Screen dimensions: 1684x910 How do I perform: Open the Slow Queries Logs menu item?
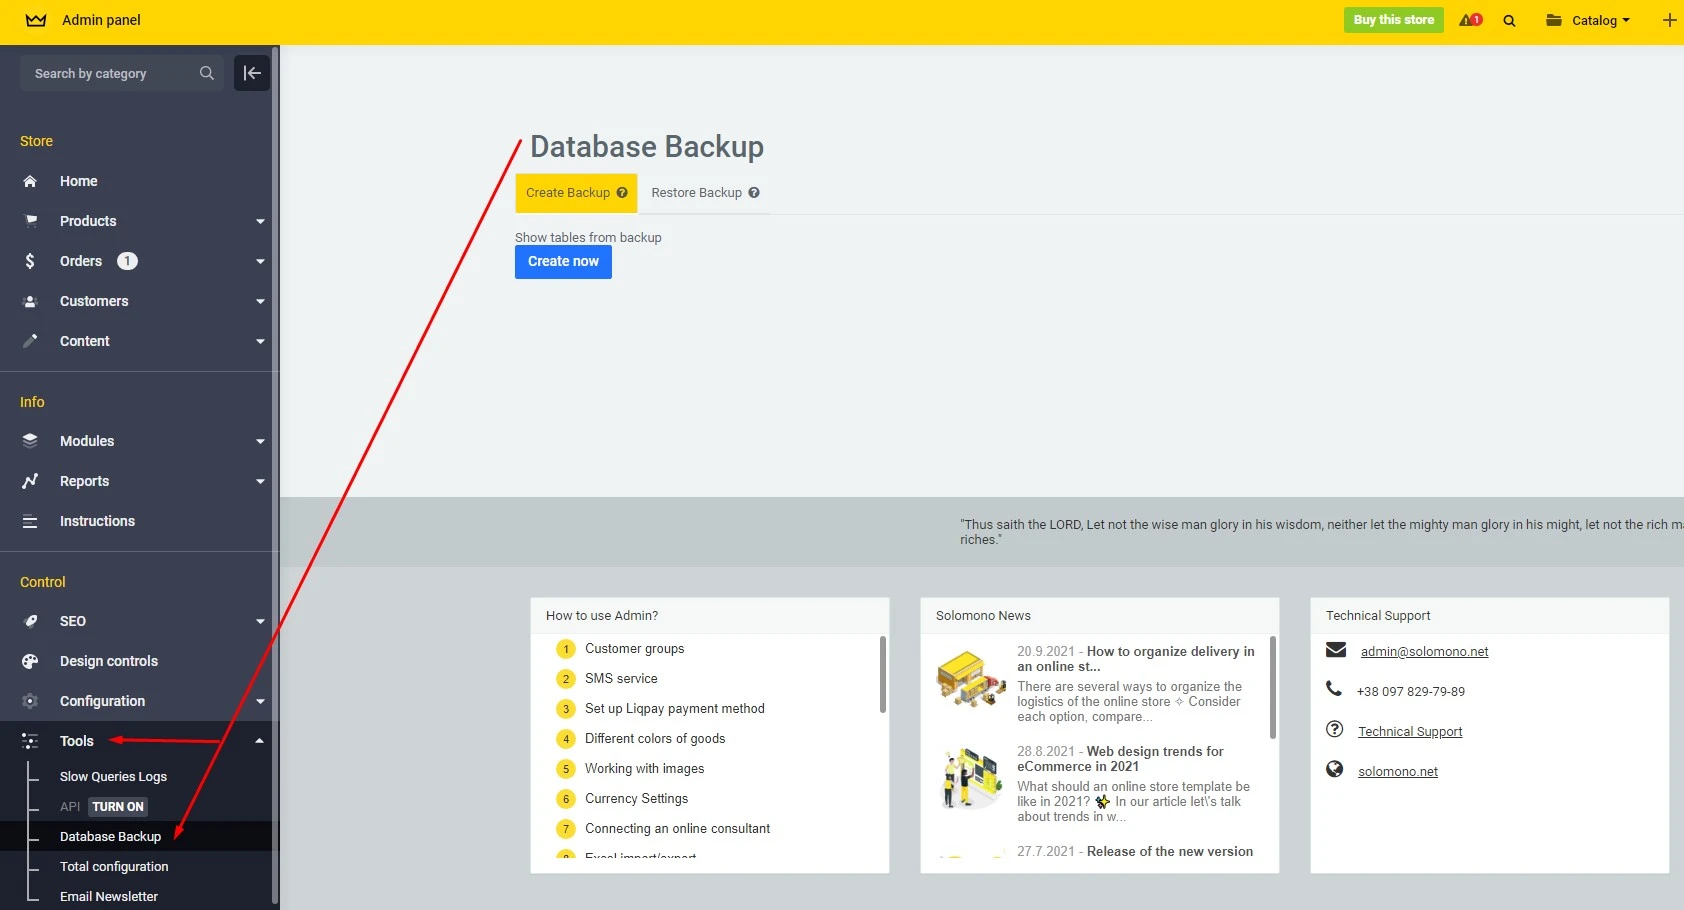tap(113, 776)
